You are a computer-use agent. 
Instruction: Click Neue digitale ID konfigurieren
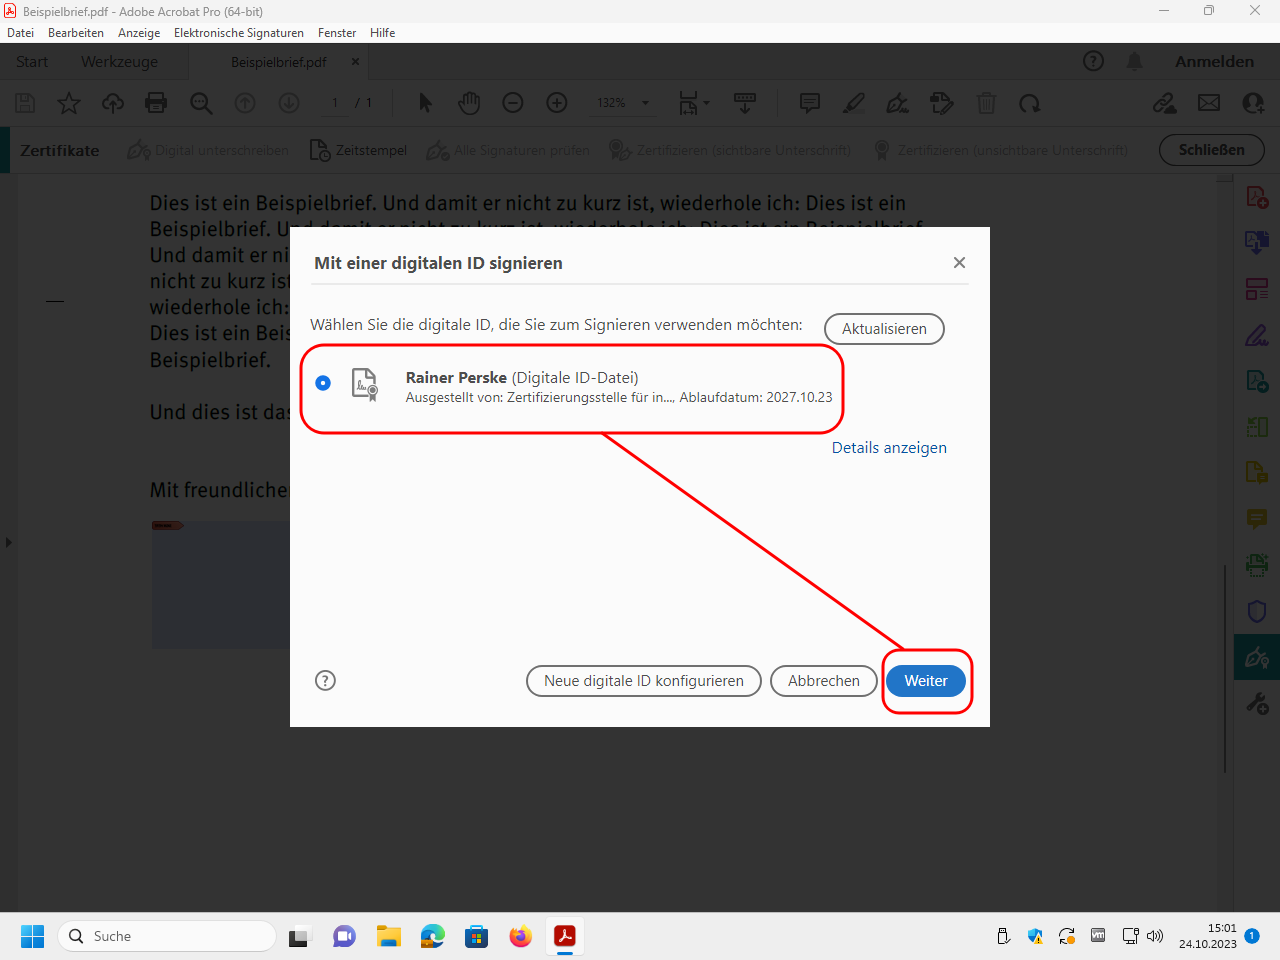click(643, 681)
